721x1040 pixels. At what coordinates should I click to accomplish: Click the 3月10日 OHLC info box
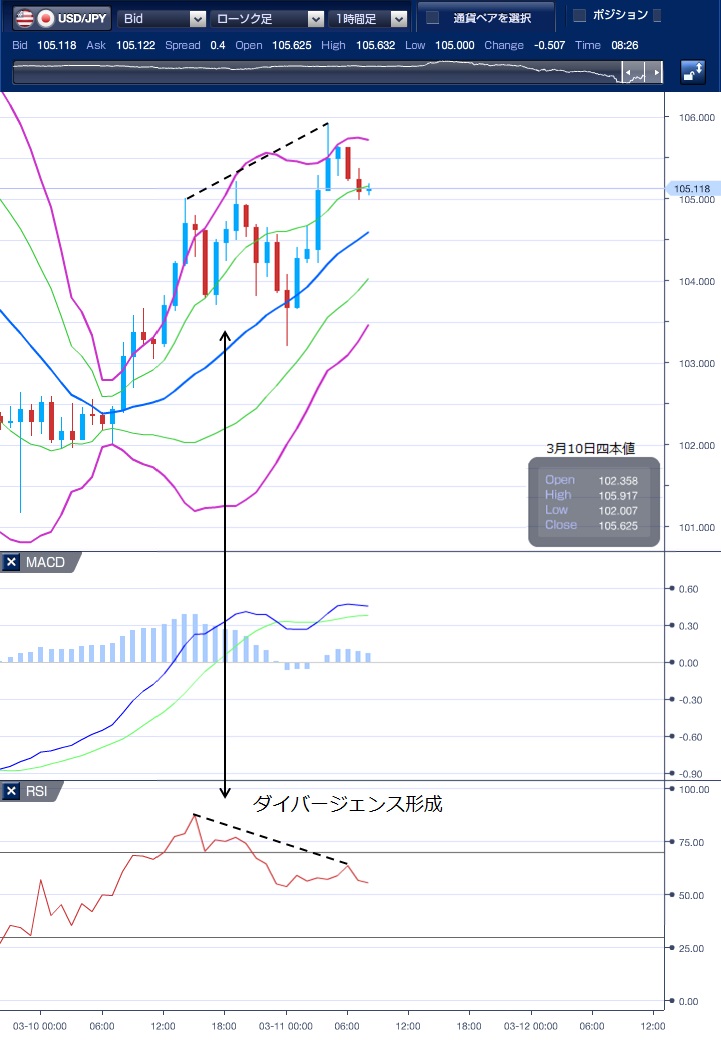[x=594, y=503]
